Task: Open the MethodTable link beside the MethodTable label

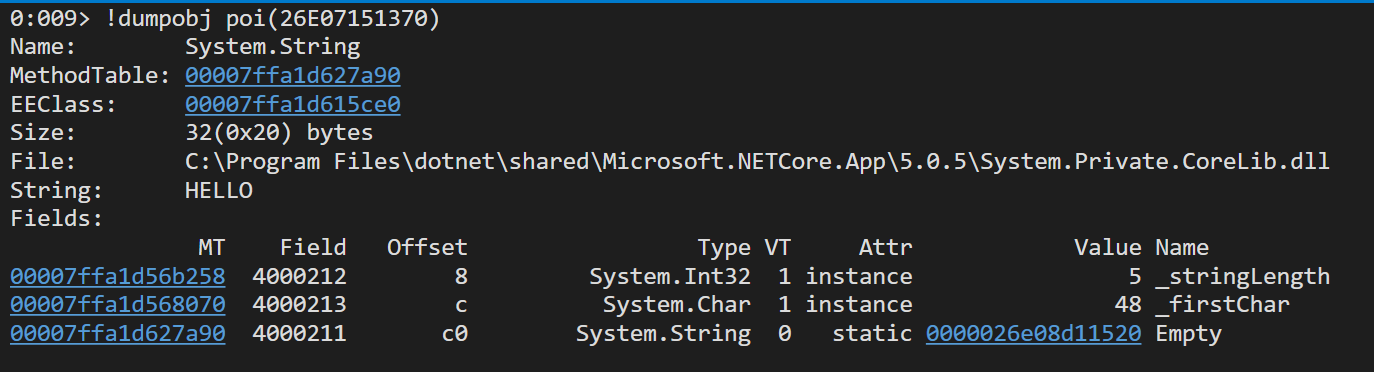Action: click(293, 76)
